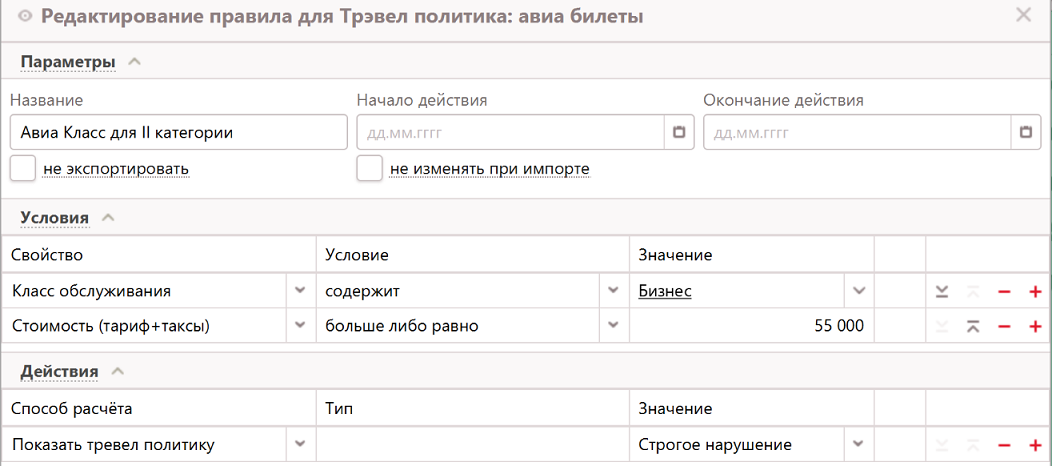Remove the Класс обслуживания condition row

click(1004, 292)
